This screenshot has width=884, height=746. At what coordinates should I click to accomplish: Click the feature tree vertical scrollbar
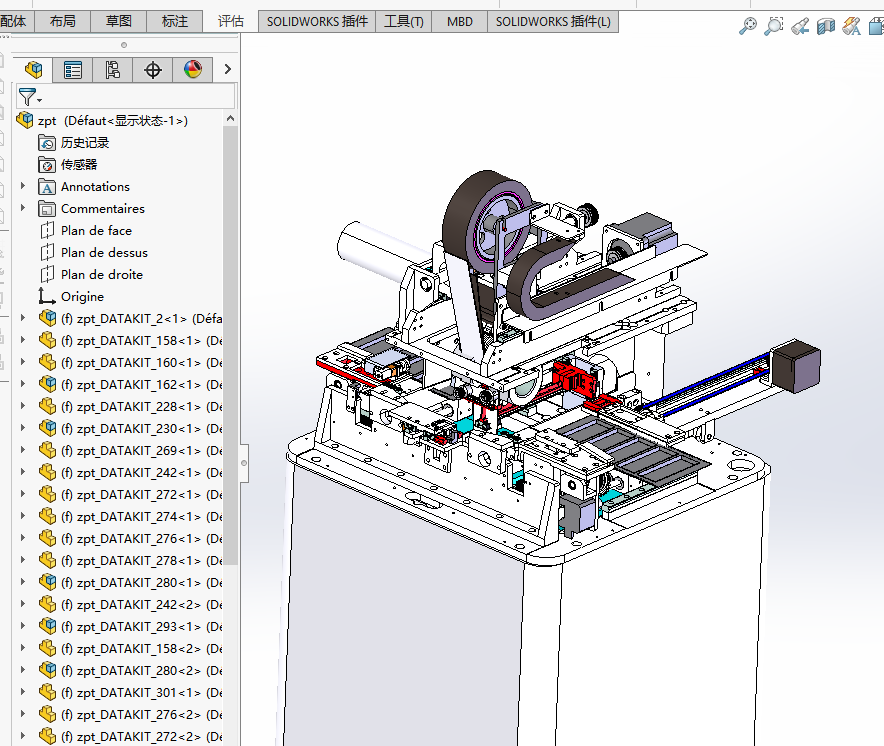[230, 340]
